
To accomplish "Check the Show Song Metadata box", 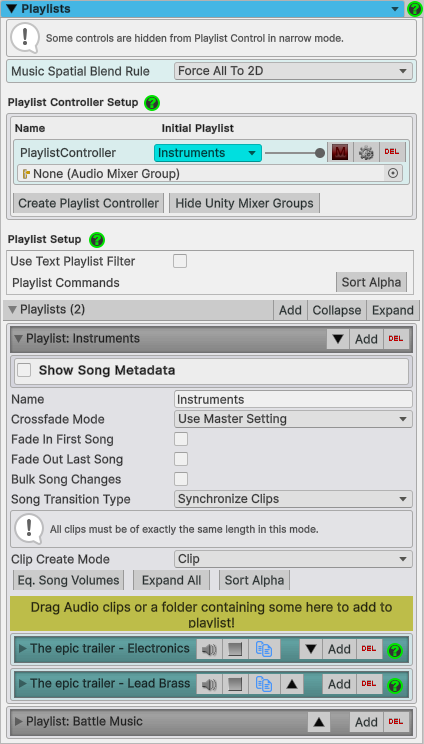I will click(24, 370).
